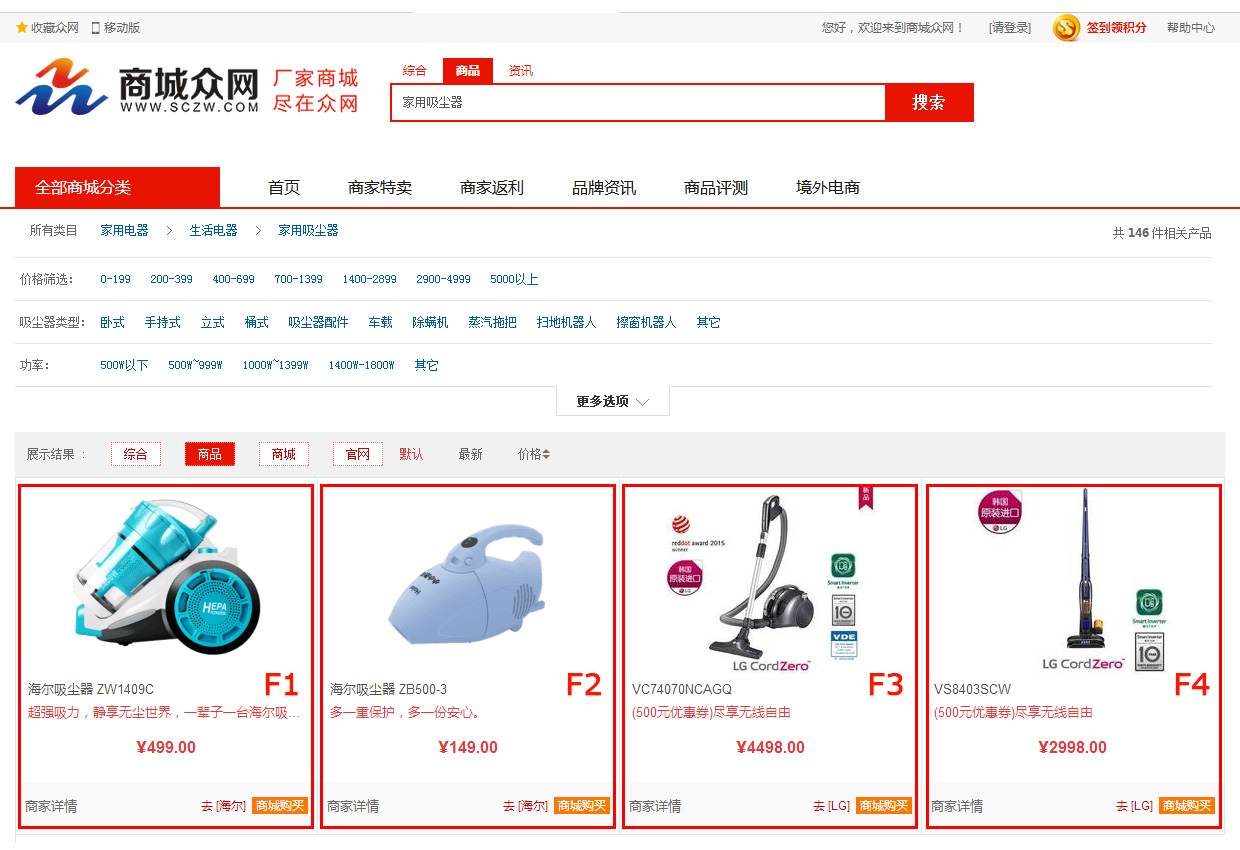
Task: Toggle the 综合 filter in 展示结果 row
Action: (x=136, y=454)
